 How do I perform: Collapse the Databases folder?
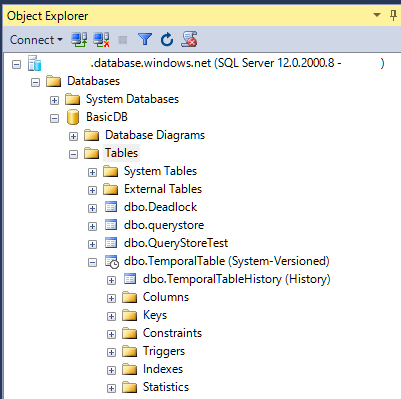coord(35,82)
